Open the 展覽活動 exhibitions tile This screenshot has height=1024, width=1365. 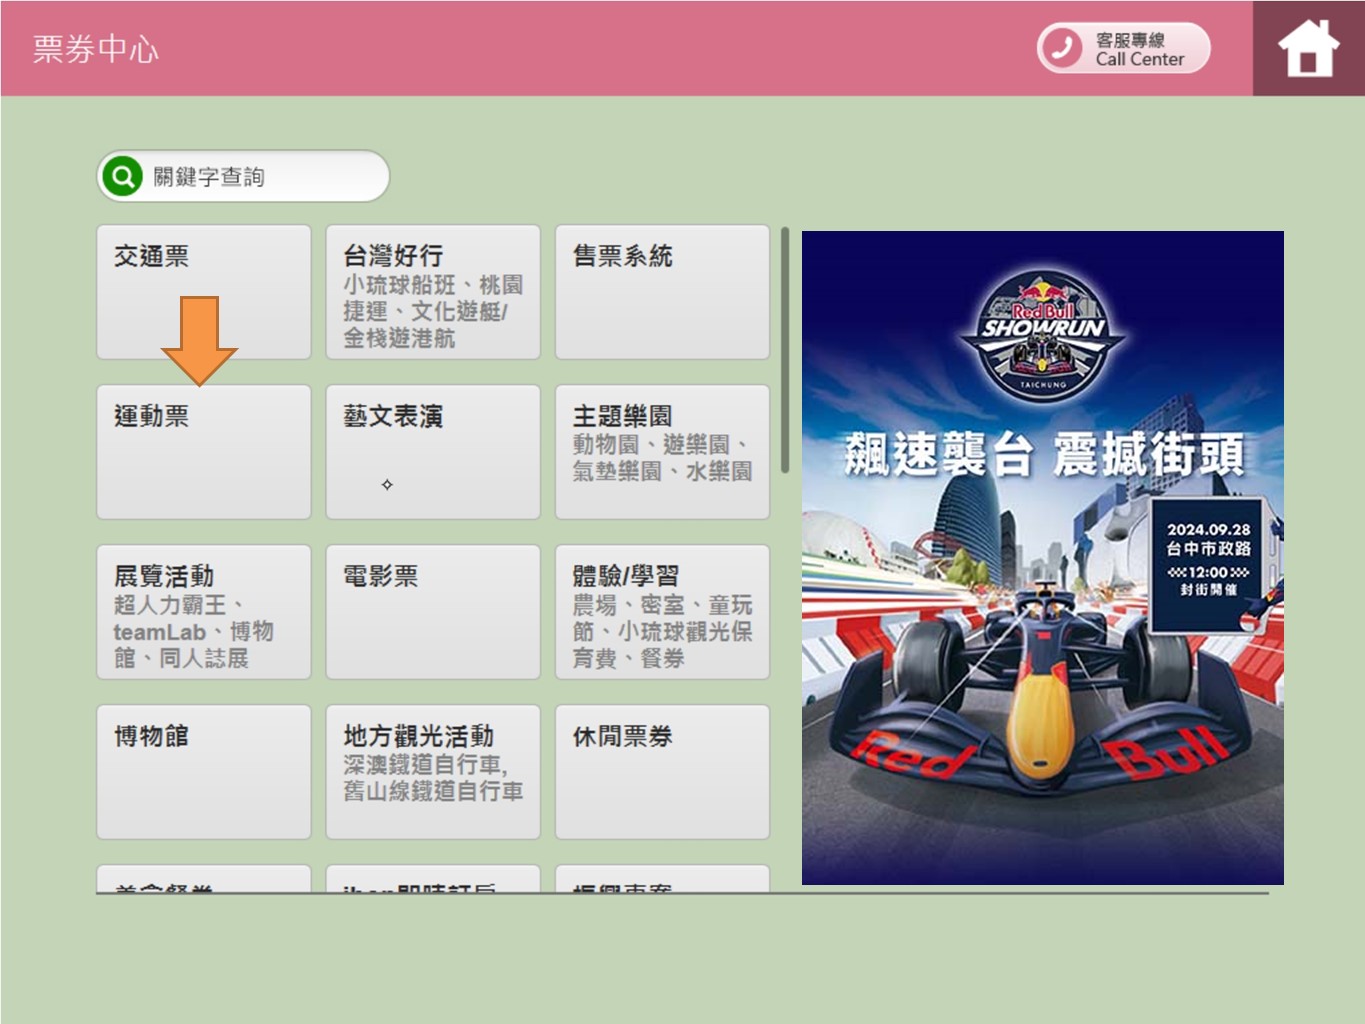pyautogui.click(x=203, y=611)
